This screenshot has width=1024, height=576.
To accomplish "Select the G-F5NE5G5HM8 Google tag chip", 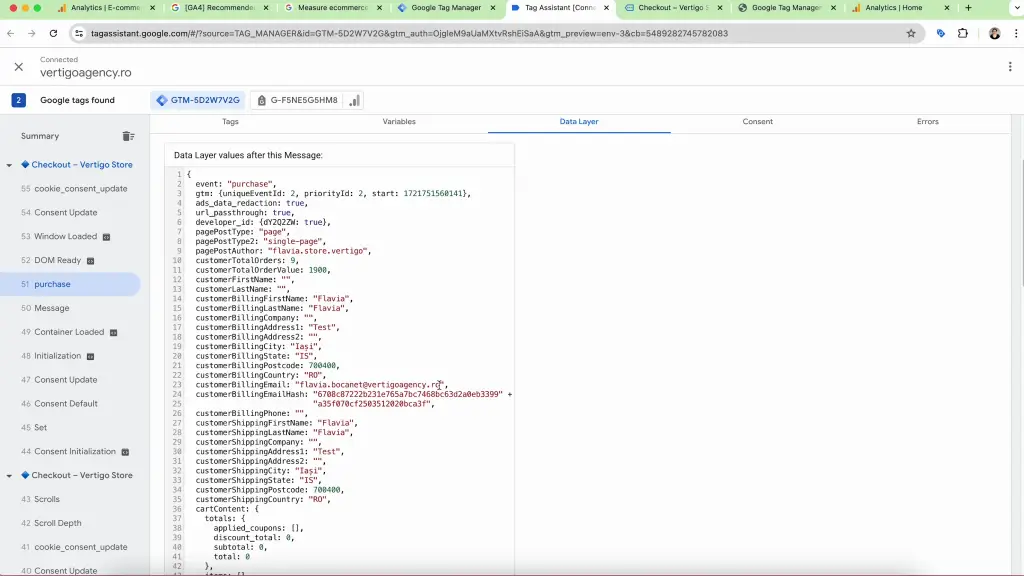I will coord(297,100).
